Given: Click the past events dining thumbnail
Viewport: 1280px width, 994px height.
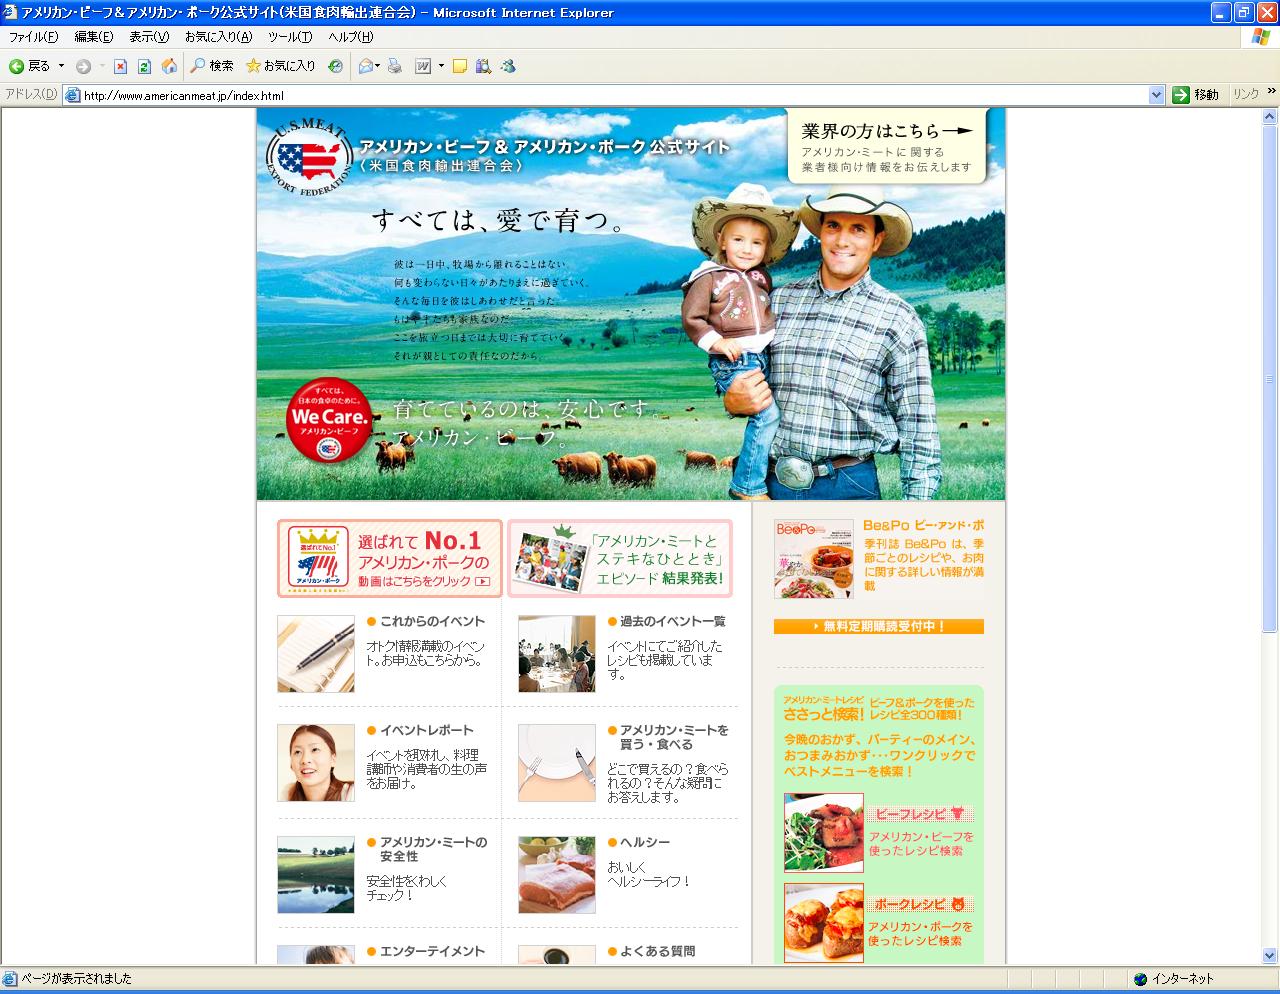Looking at the screenshot, I should pos(557,654).
